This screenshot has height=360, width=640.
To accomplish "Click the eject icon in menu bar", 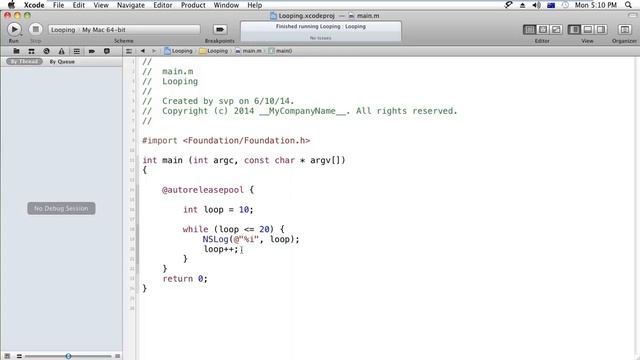I will tap(522, 5).
